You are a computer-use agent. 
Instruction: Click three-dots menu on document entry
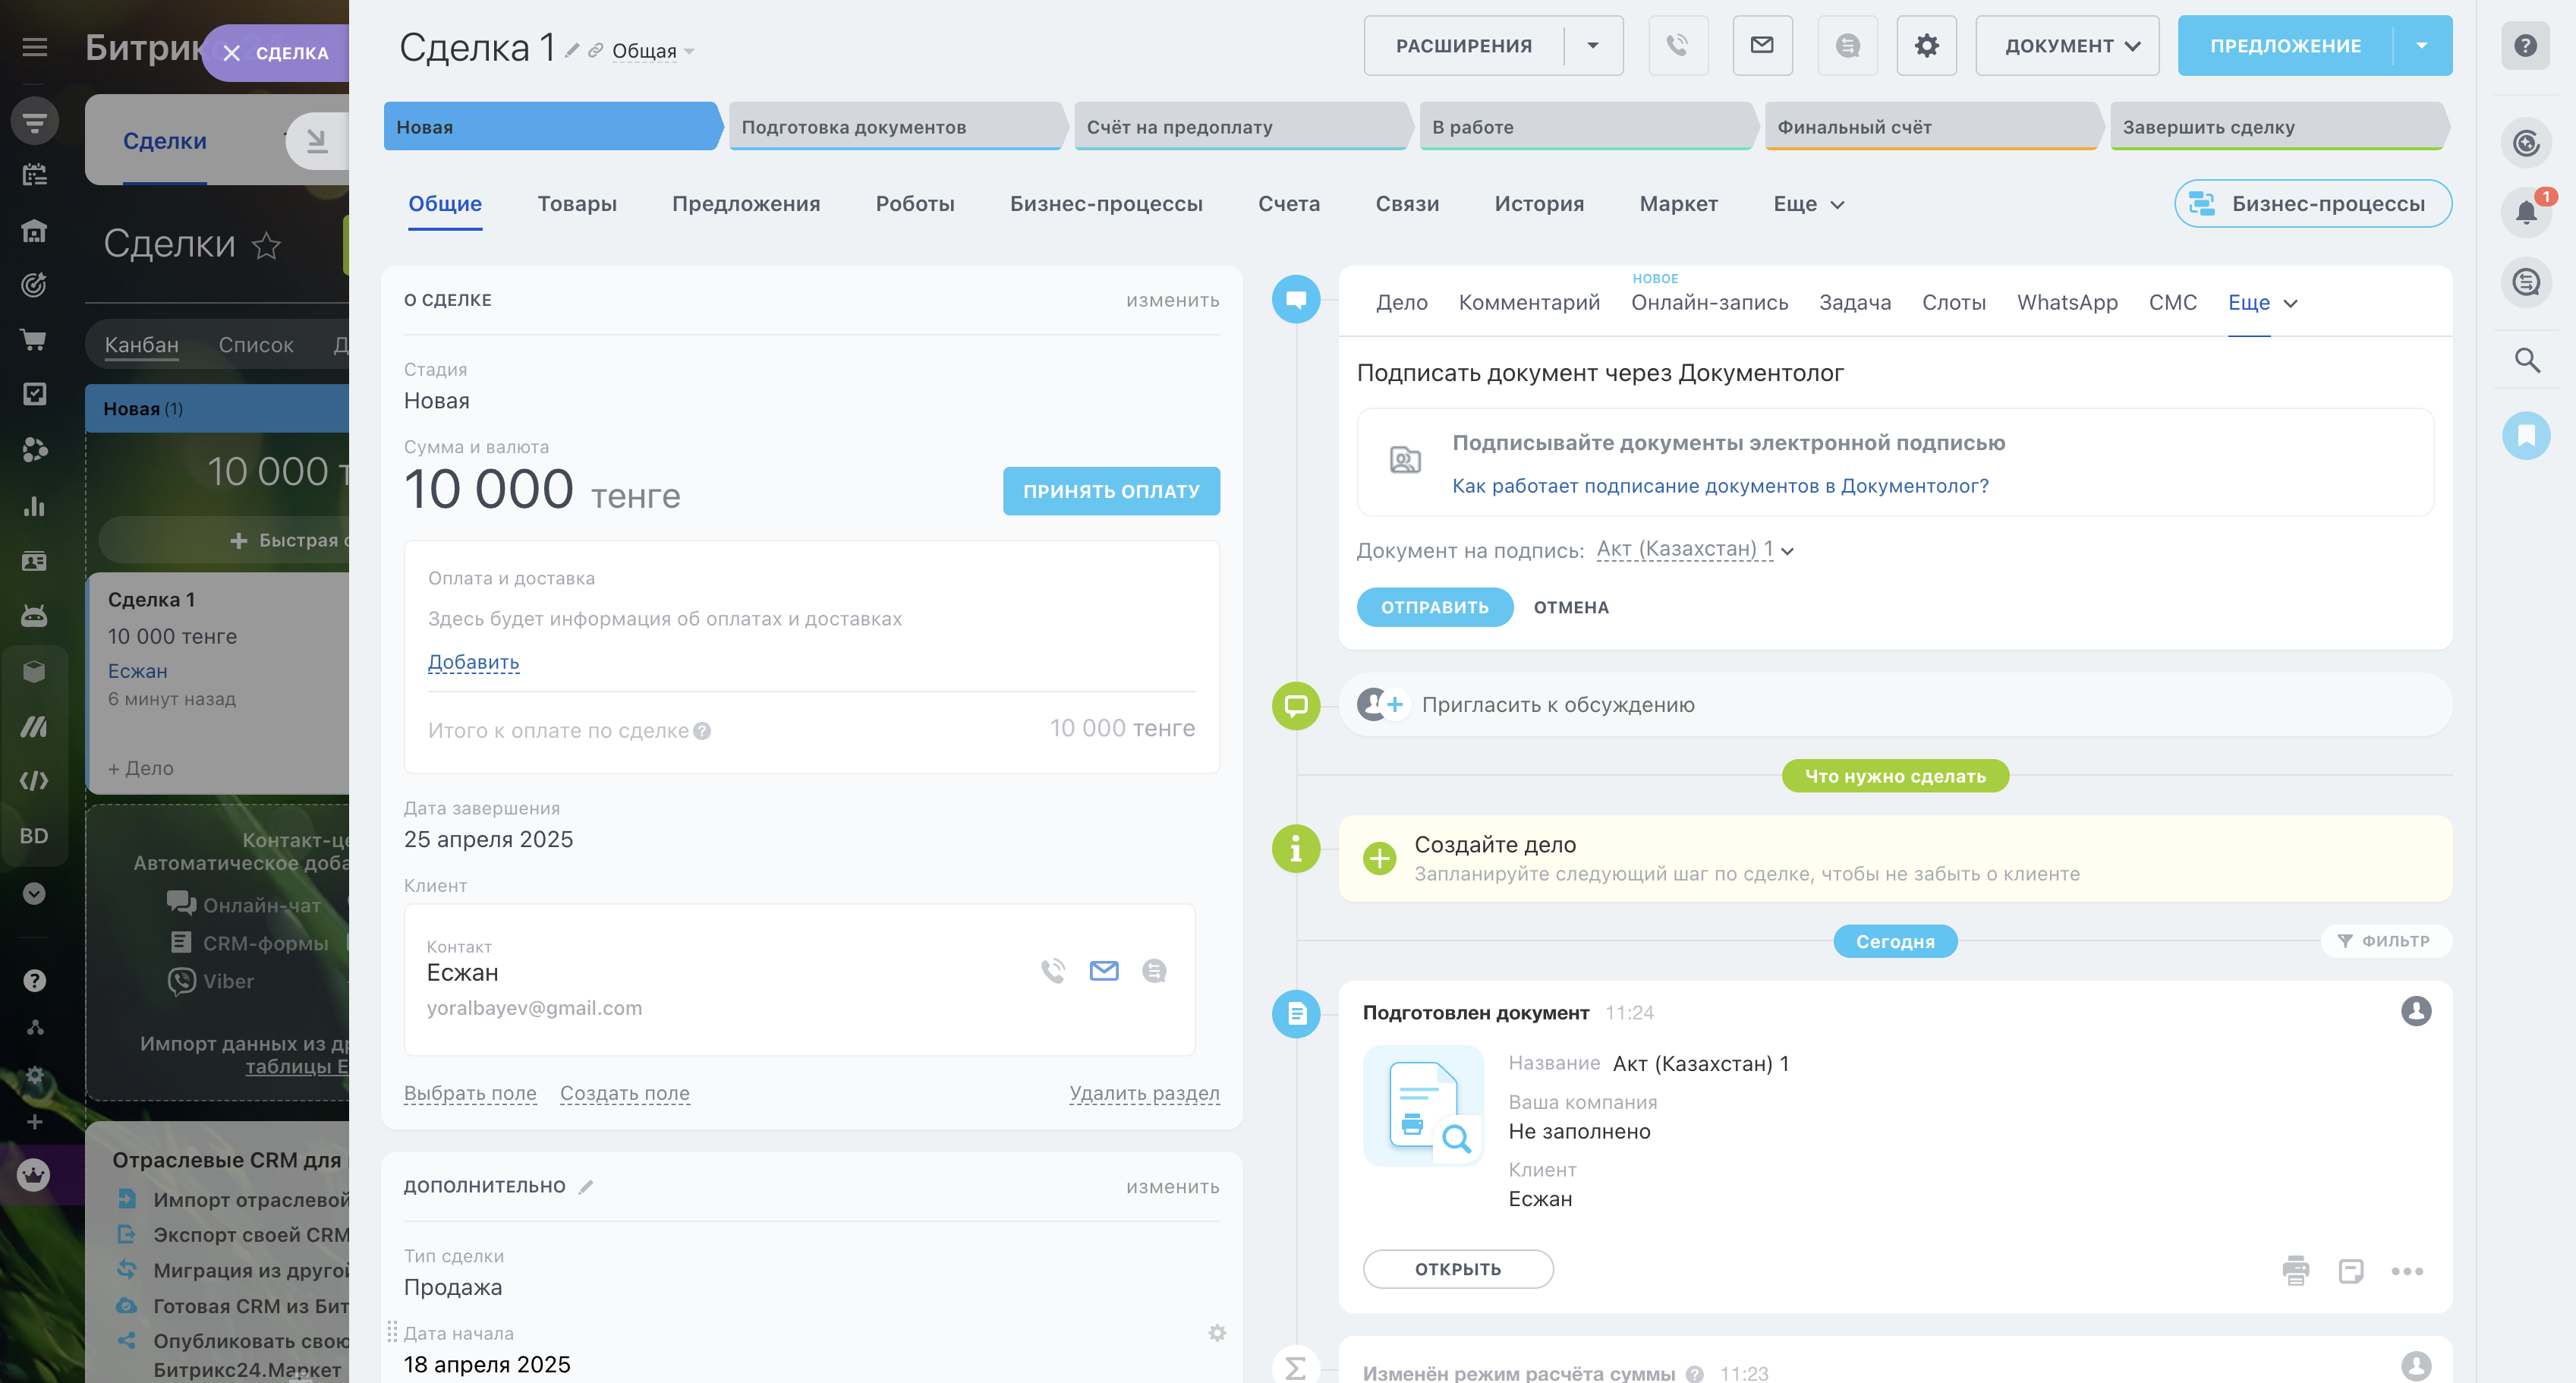(x=2406, y=1271)
